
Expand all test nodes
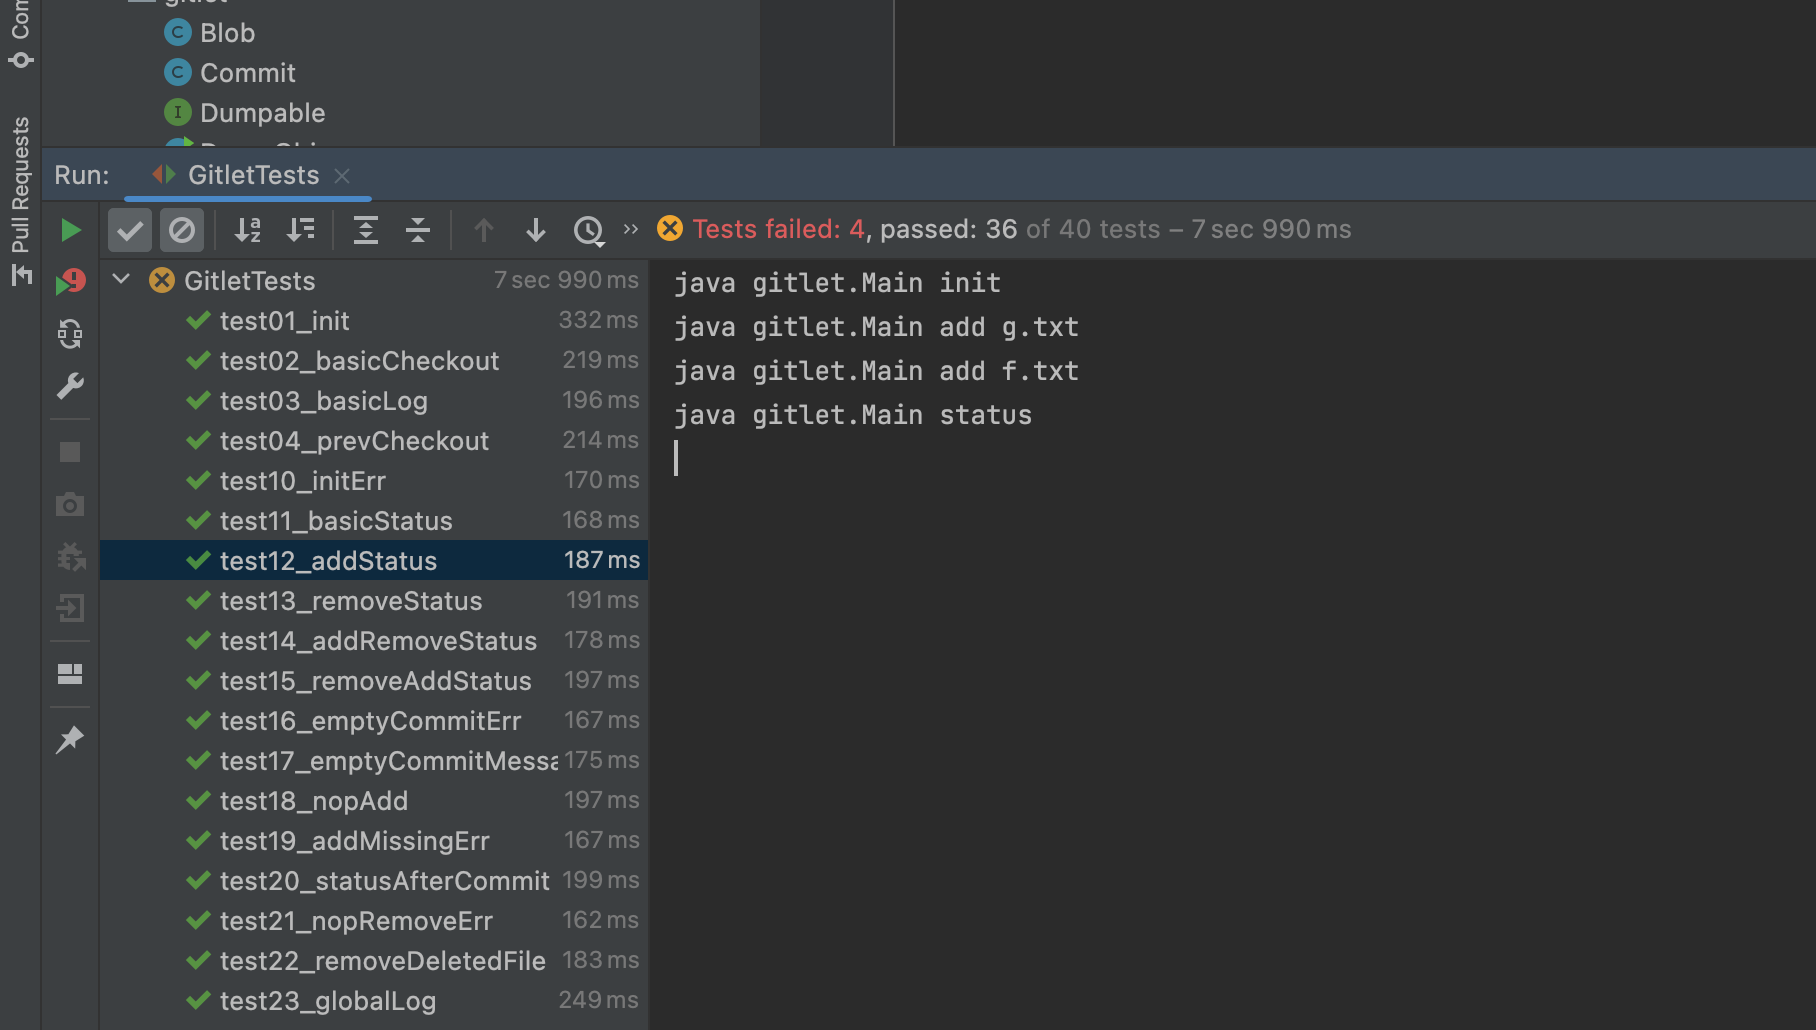[366, 230]
